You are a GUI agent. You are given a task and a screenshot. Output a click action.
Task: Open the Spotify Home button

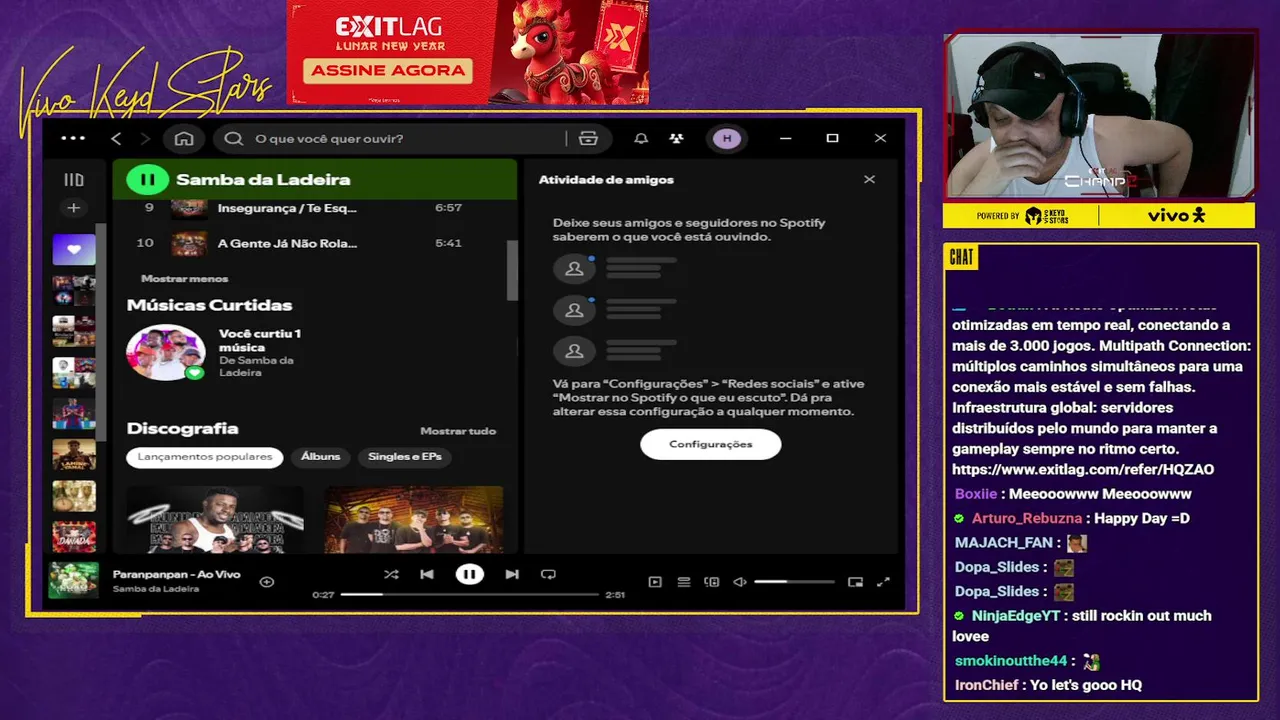coord(184,138)
